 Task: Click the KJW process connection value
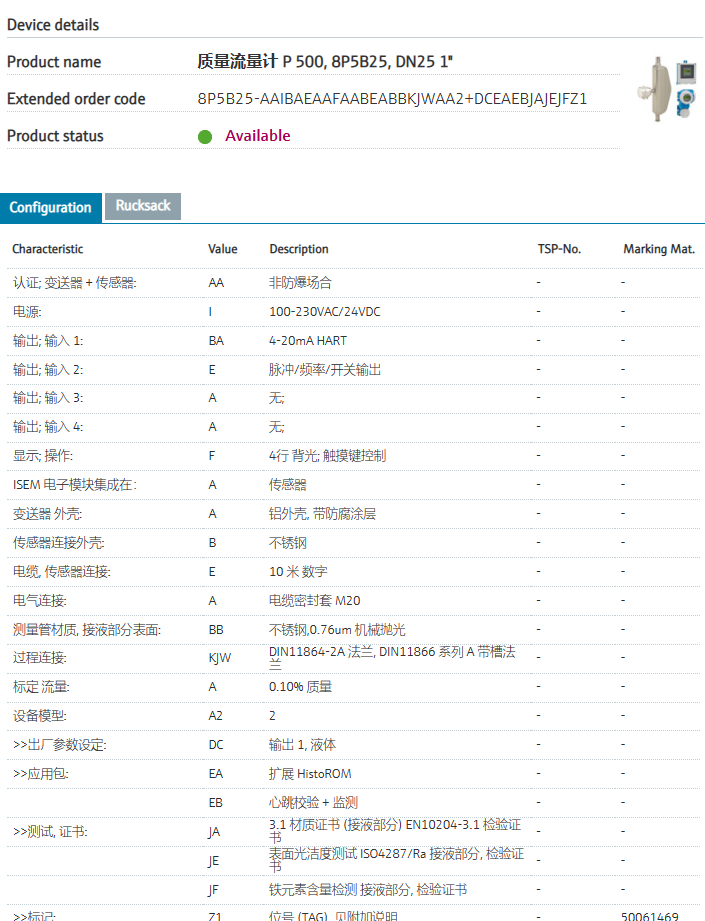pyautogui.click(x=219, y=658)
